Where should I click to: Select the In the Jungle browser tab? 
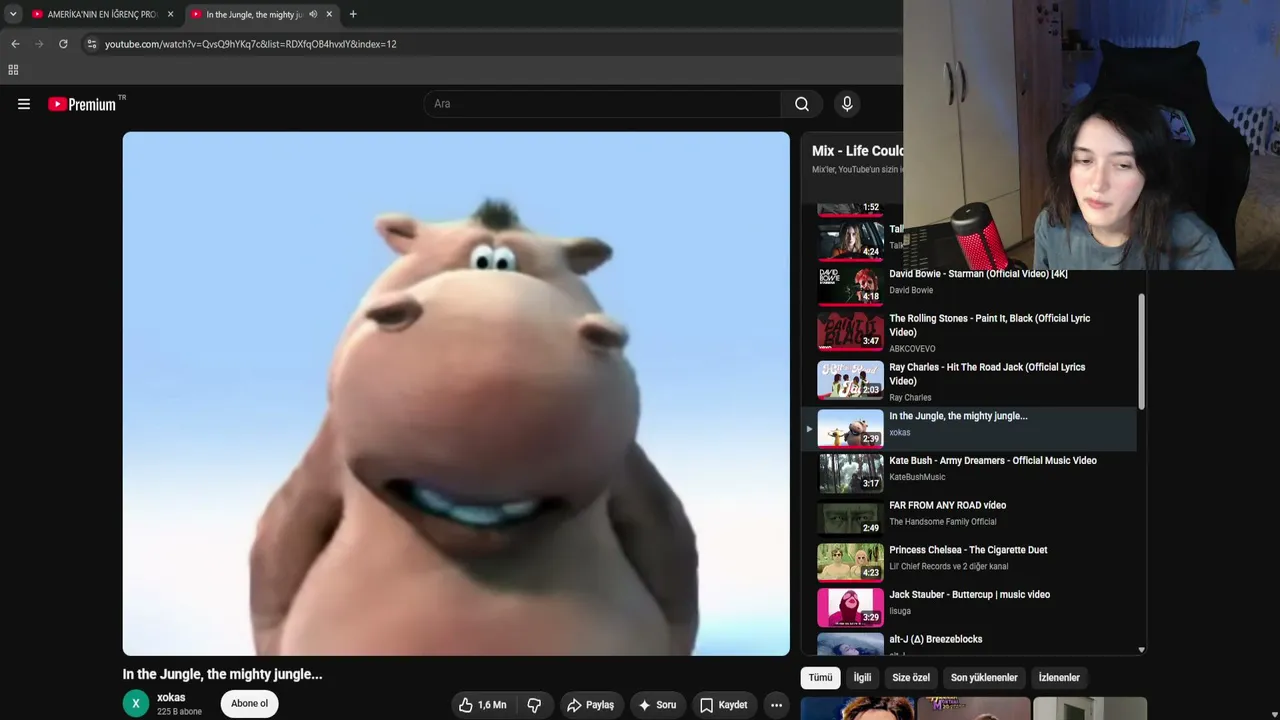click(263, 14)
